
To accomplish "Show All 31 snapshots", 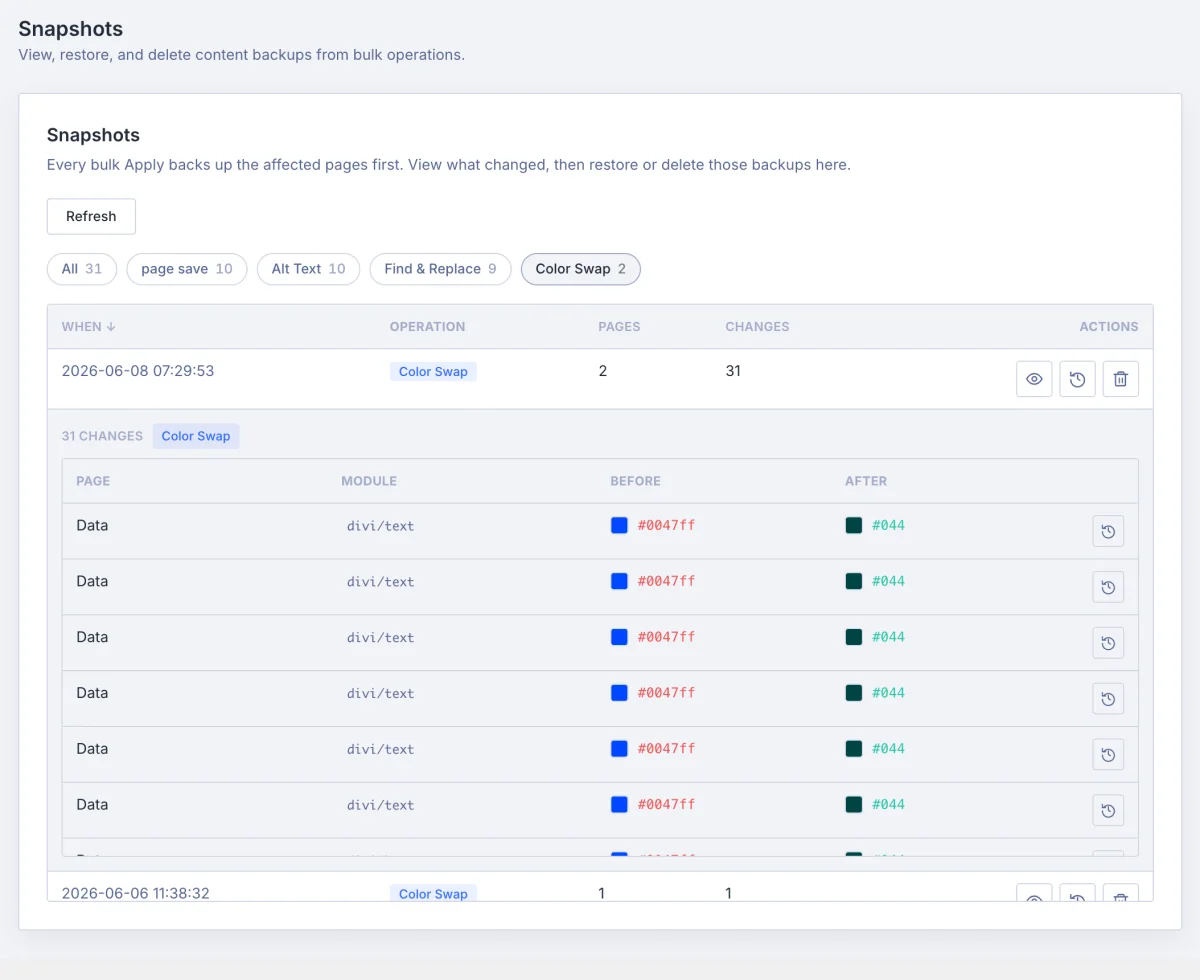I will coord(82,269).
